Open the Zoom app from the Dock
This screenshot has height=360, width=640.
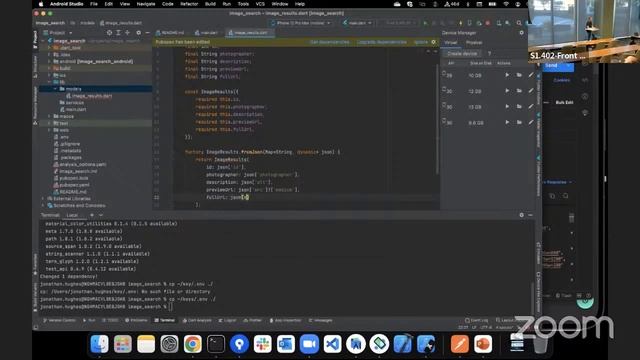click(x=309, y=344)
